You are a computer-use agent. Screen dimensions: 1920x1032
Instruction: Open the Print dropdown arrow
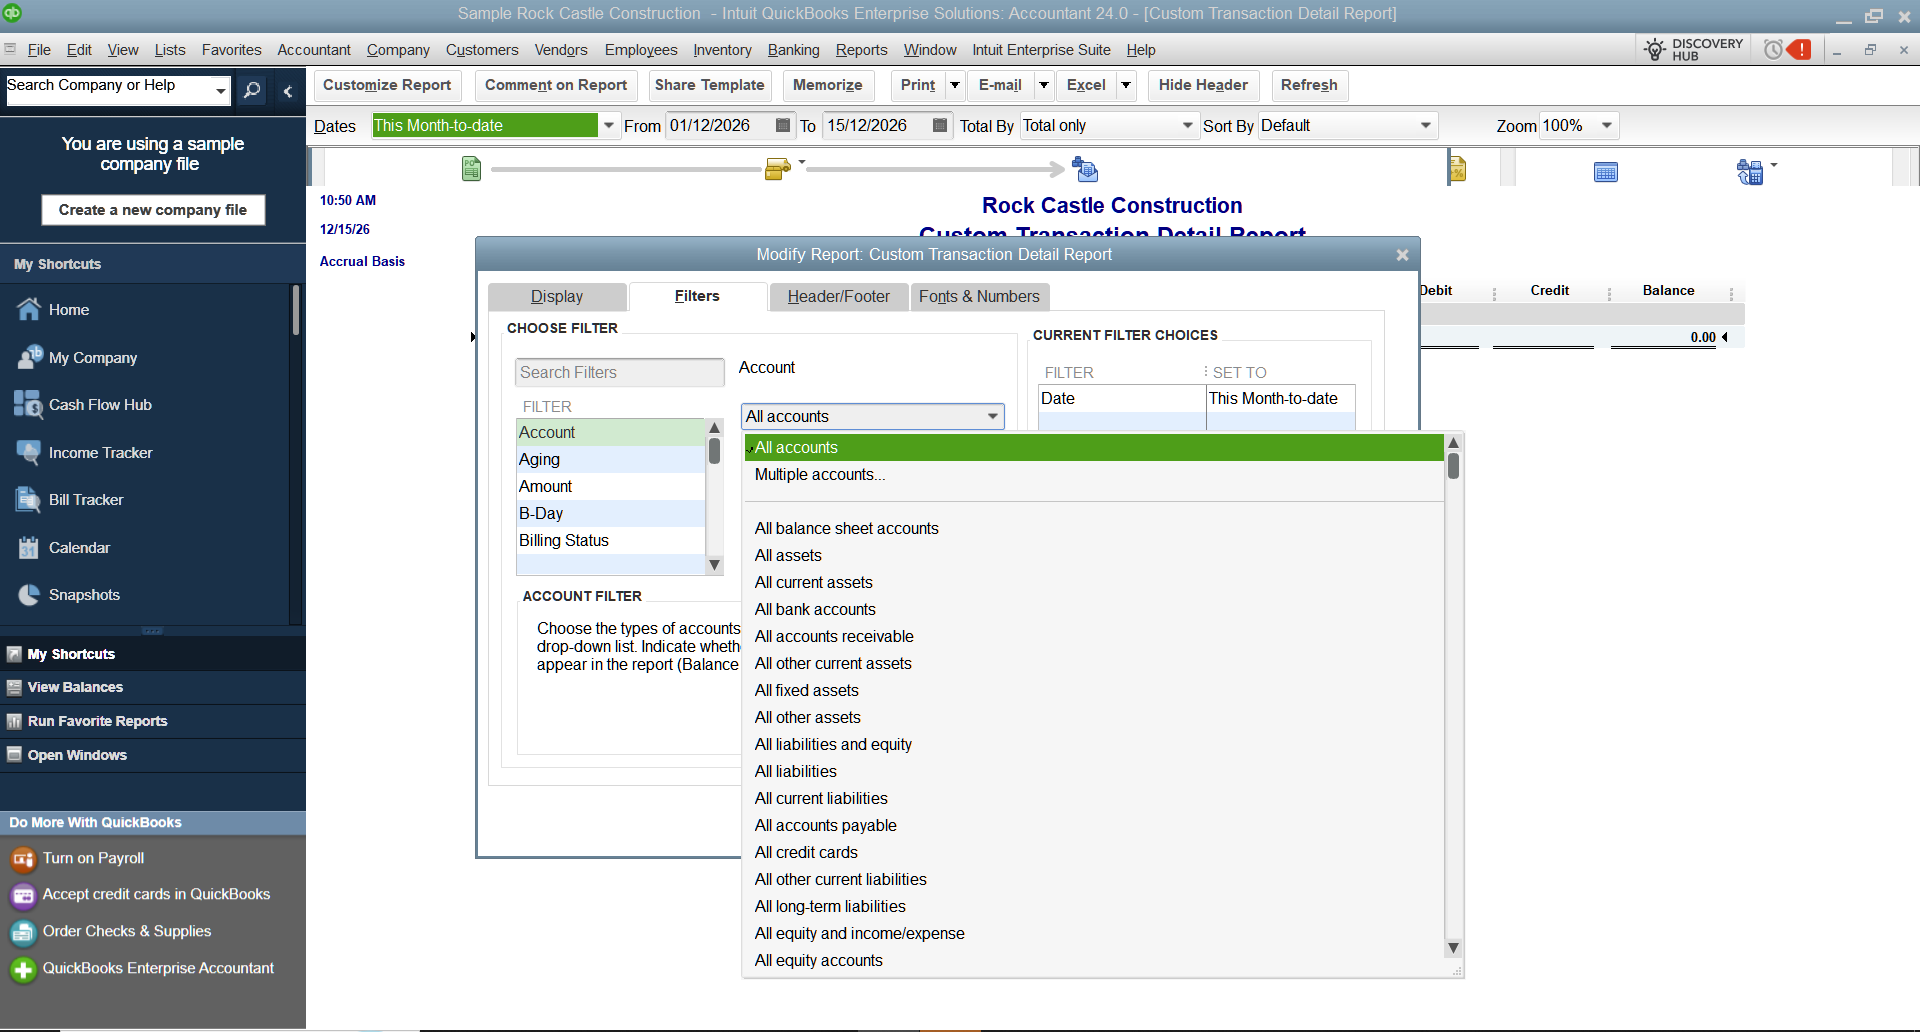(x=955, y=85)
